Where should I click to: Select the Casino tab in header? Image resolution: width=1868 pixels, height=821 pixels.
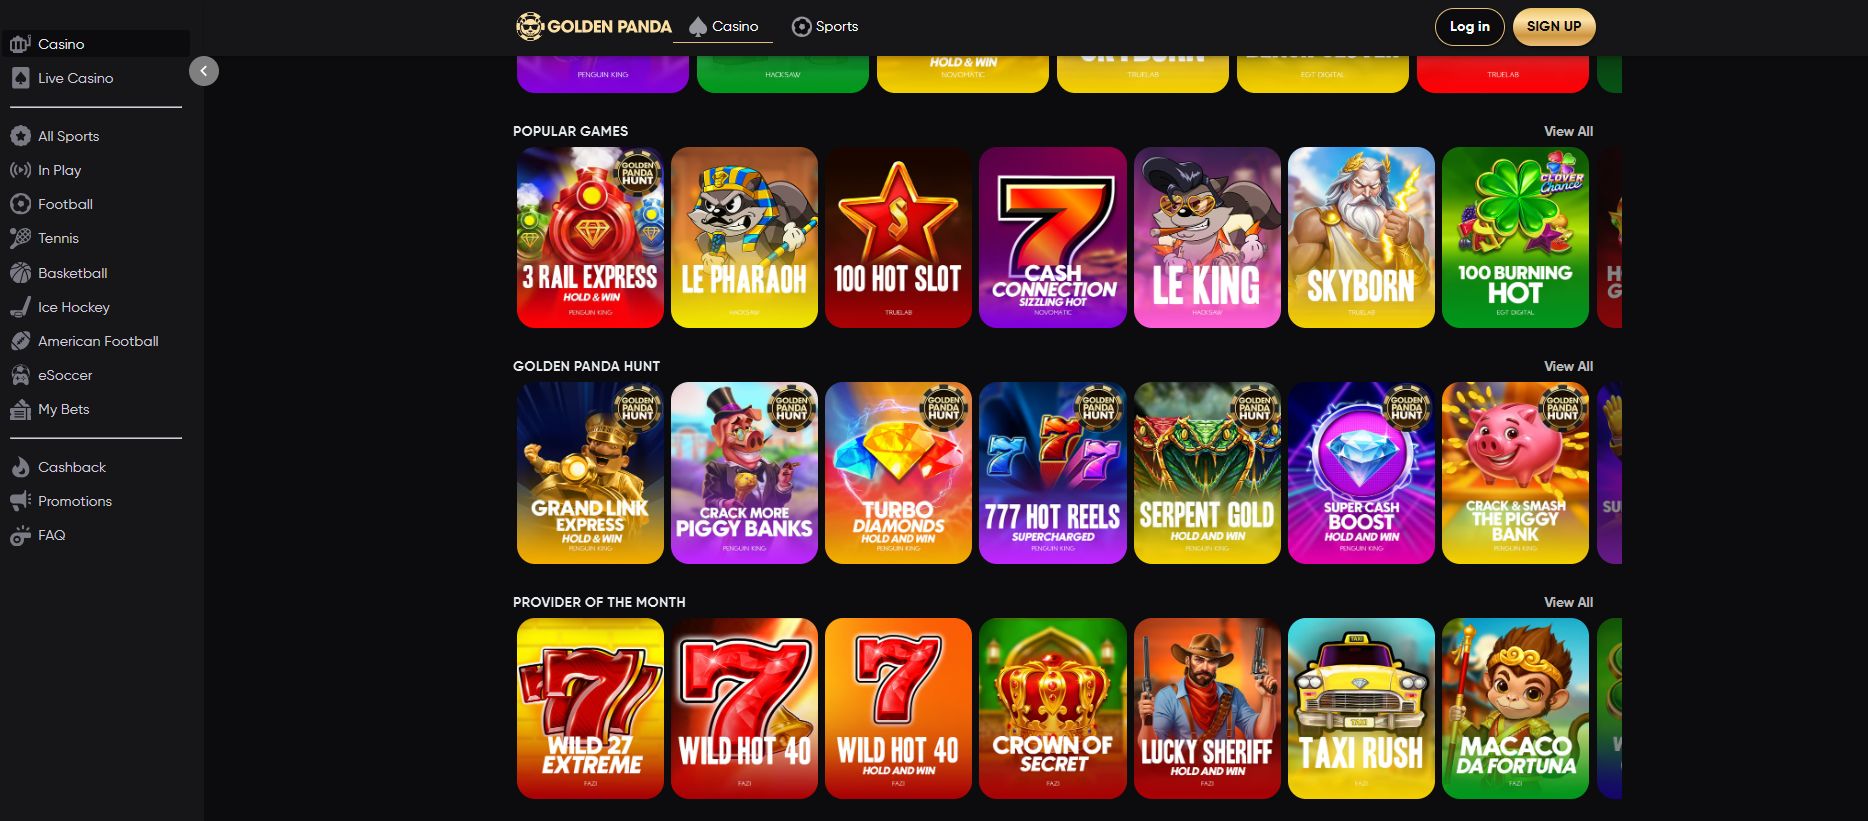(x=723, y=26)
